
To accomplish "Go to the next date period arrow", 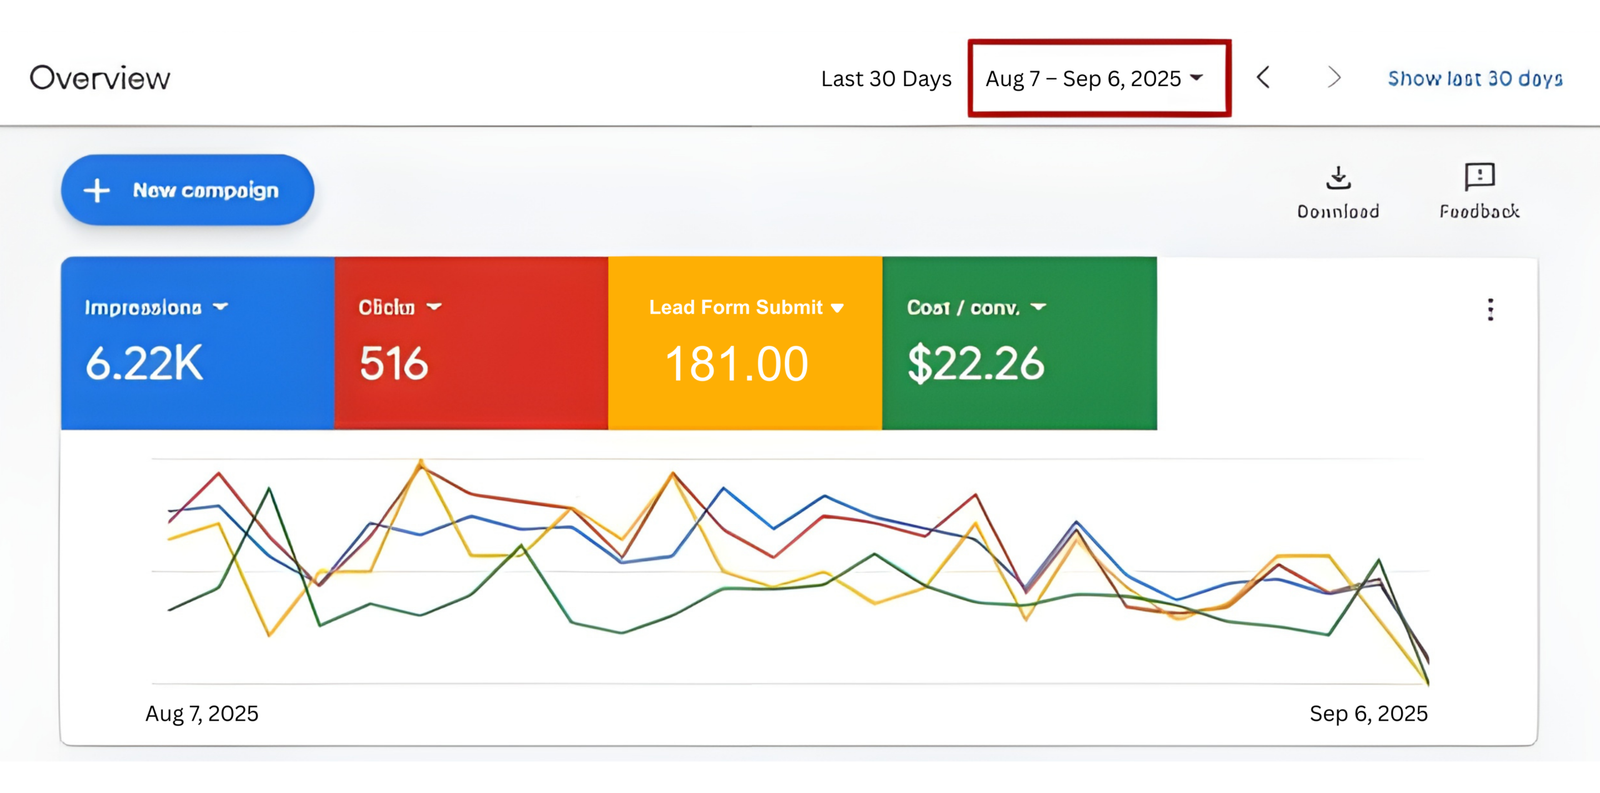I will [1333, 78].
